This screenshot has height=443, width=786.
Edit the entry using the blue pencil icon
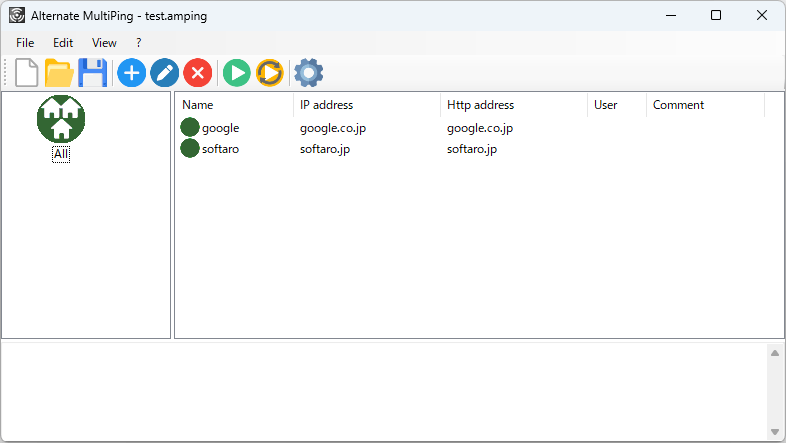pyautogui.click(x=164, y=72)
